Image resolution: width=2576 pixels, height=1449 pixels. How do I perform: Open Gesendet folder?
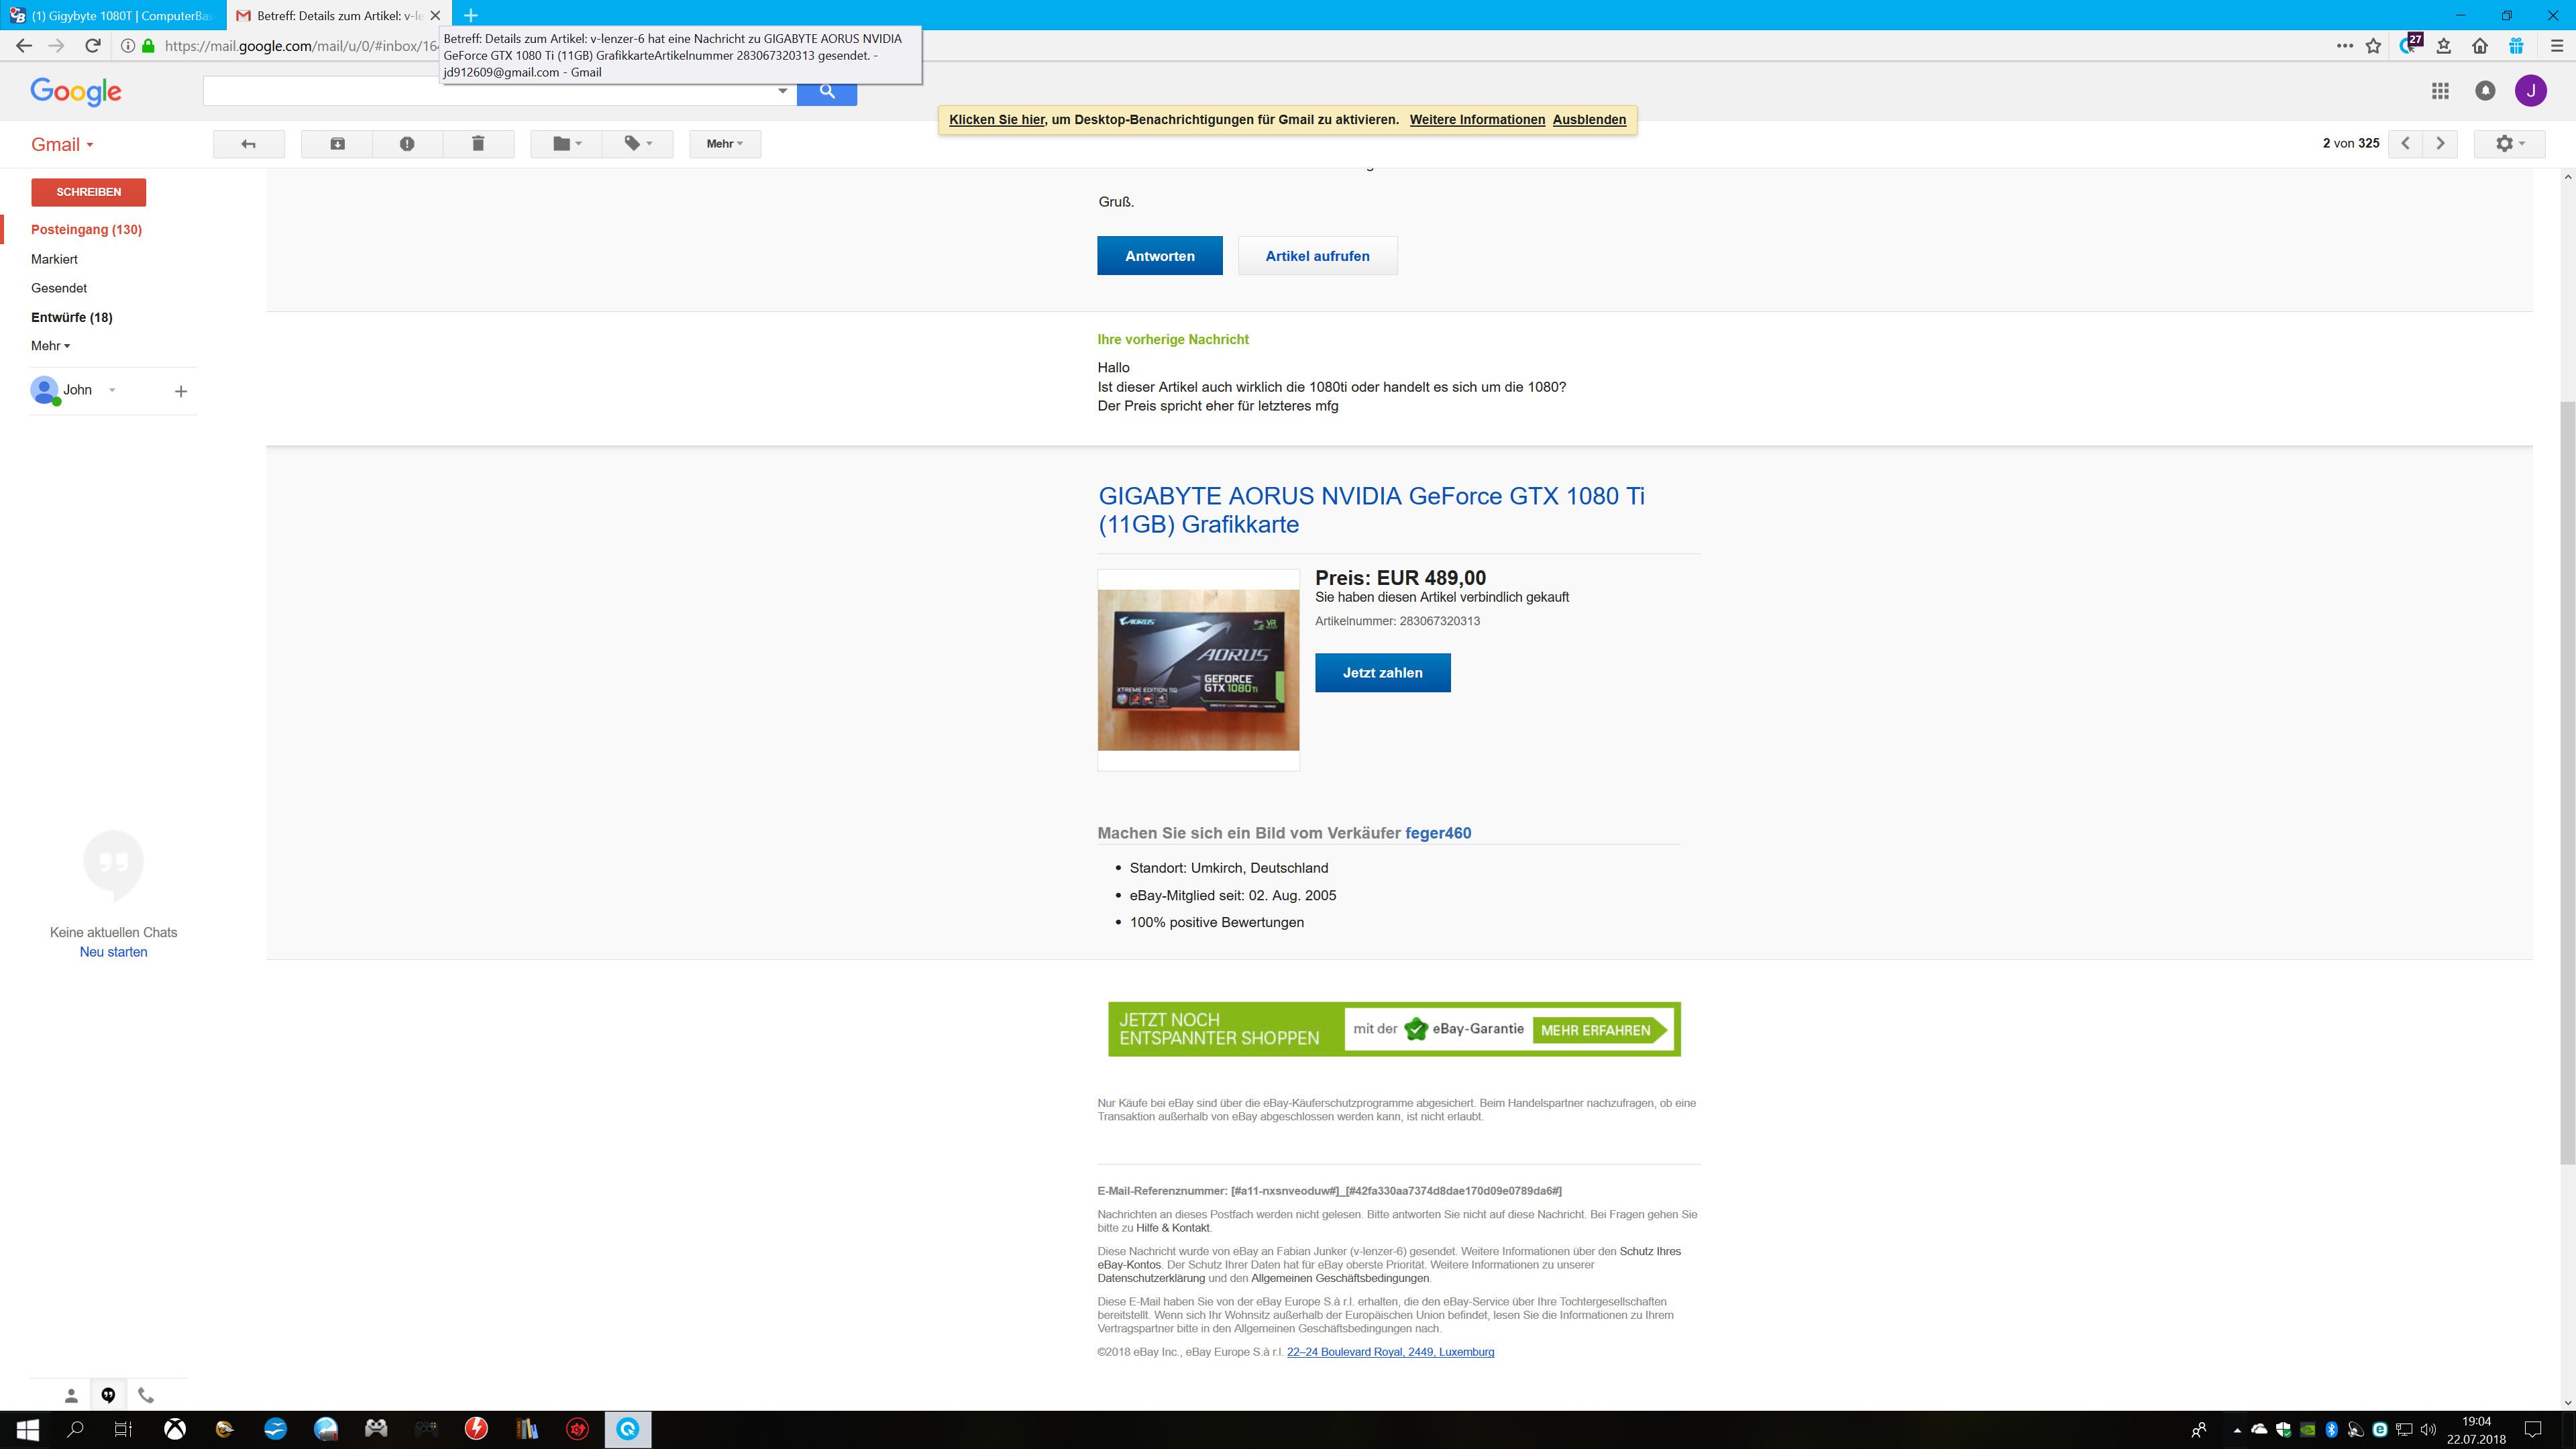click(x=59, y=288)
